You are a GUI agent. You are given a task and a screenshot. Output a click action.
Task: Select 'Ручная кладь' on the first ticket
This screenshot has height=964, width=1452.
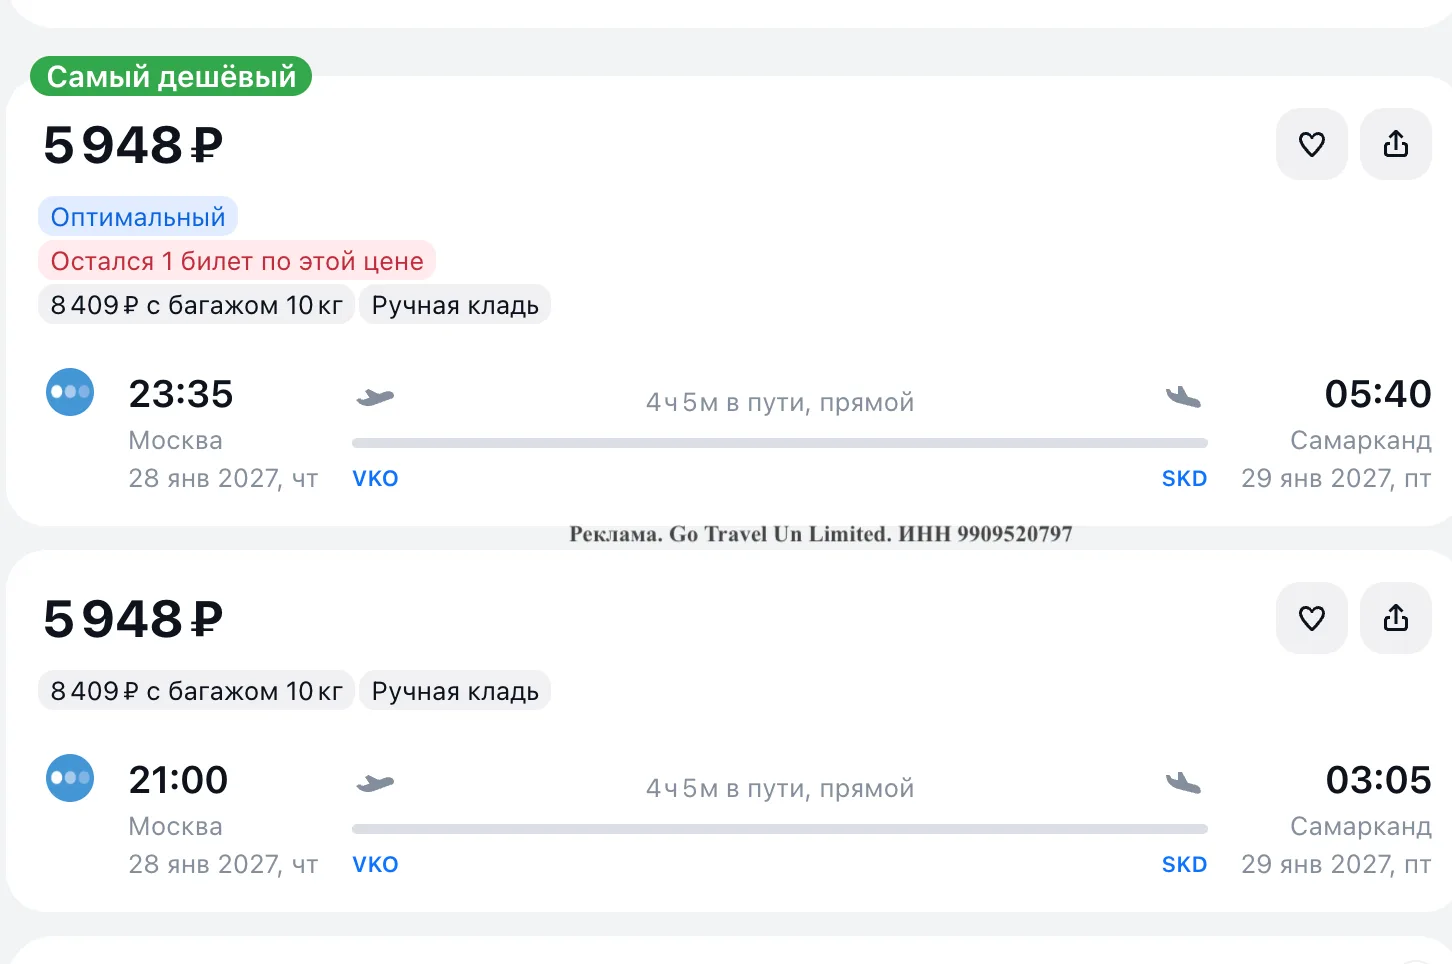click(x=455, y=305)
